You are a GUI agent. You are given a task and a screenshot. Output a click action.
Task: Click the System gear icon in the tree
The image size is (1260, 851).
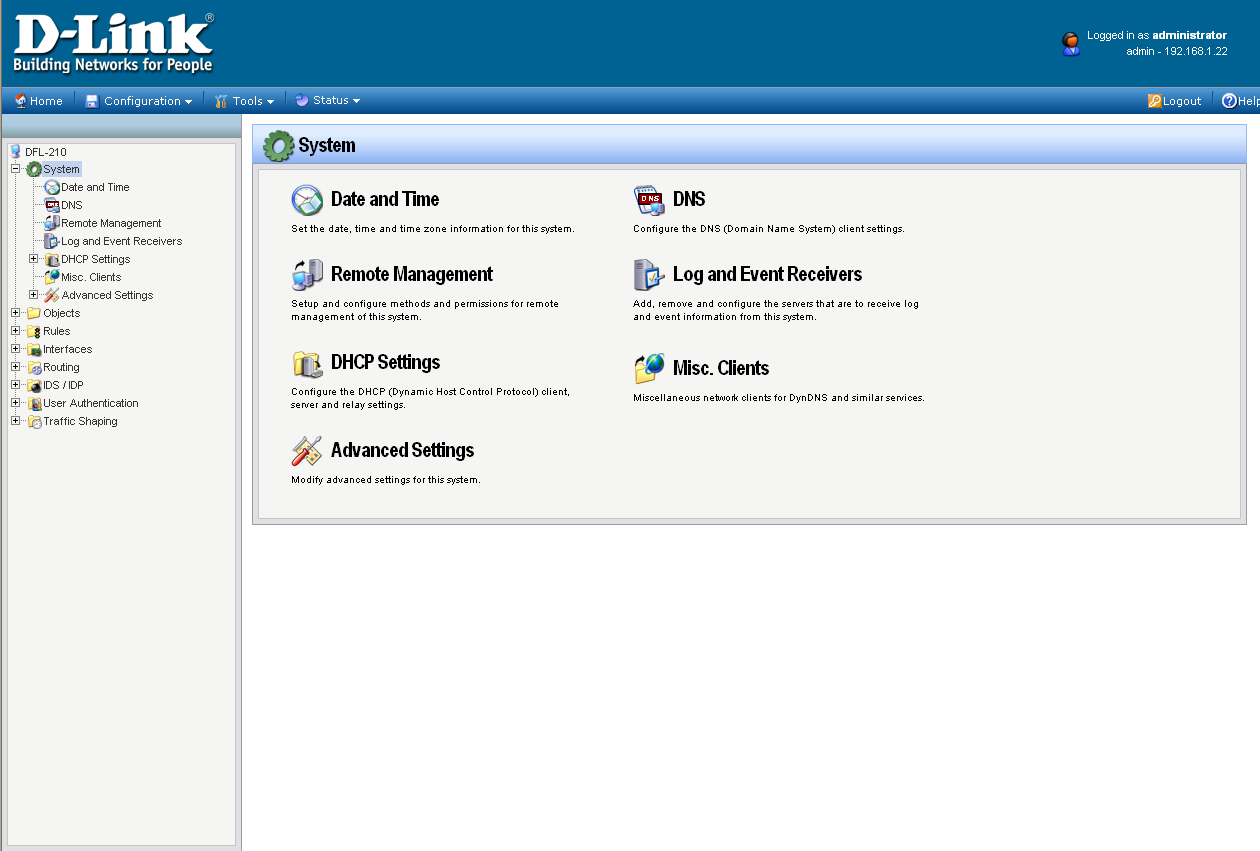[x=34, y=169]
